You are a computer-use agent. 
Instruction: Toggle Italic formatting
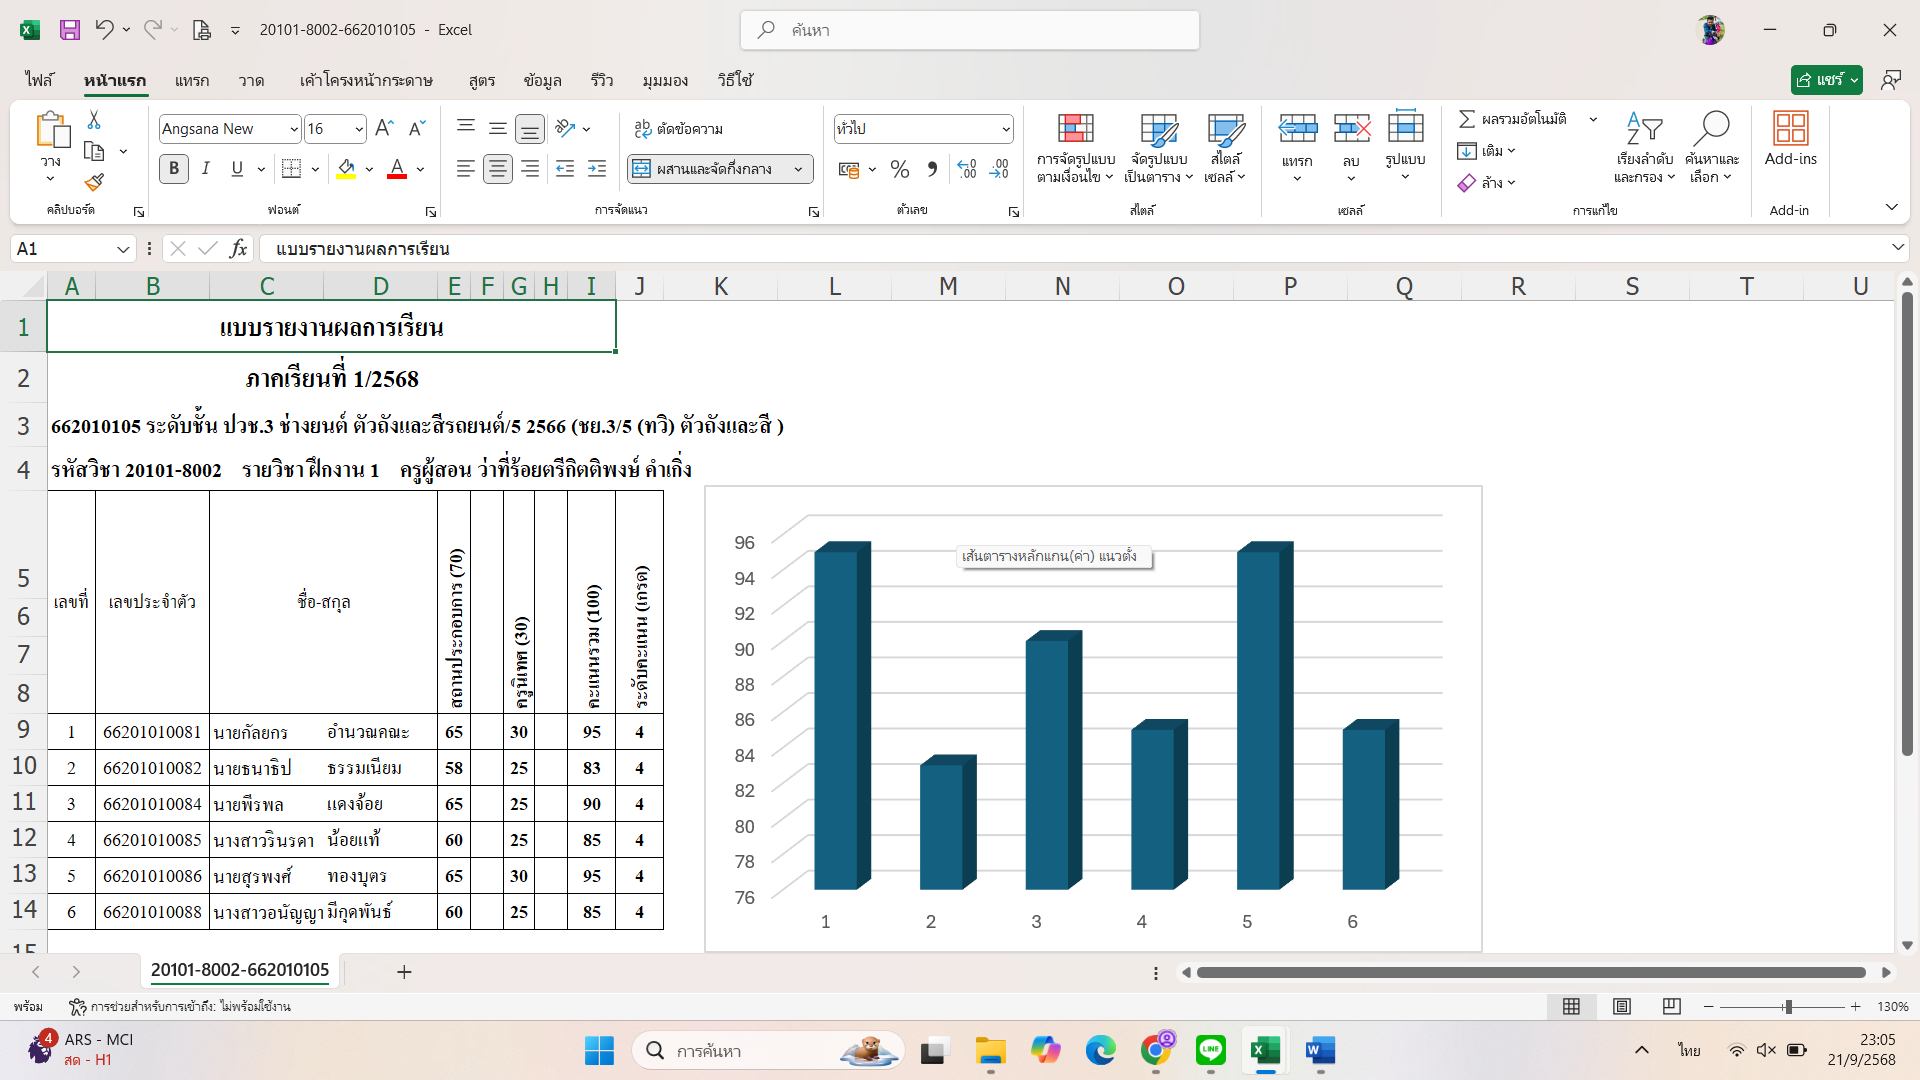[206, 169]
